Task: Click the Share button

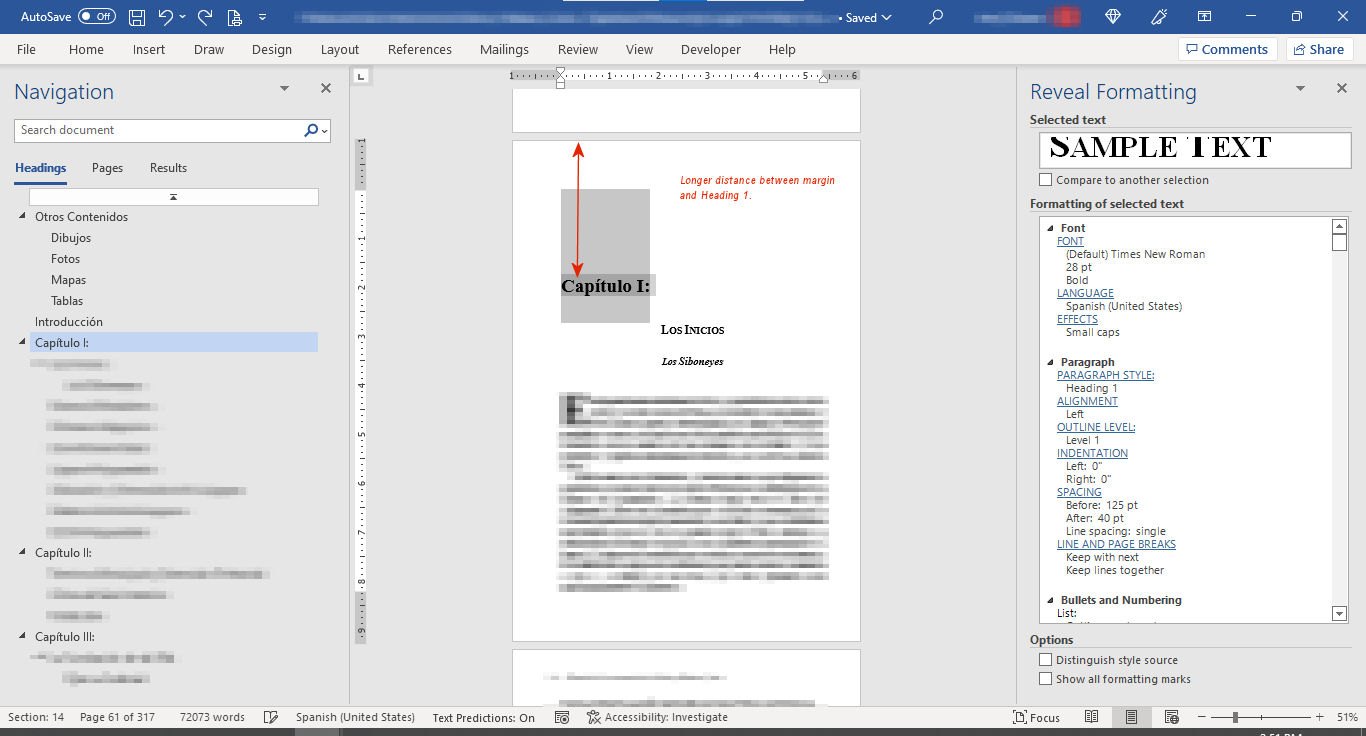Action: tap(1318, 49)
